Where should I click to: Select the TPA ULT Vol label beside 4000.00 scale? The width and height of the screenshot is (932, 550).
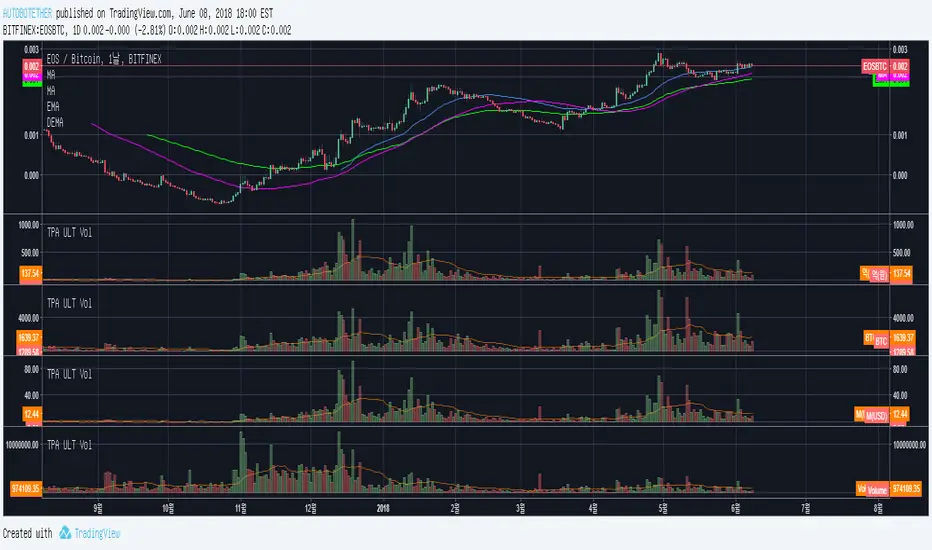coord(70,303)
